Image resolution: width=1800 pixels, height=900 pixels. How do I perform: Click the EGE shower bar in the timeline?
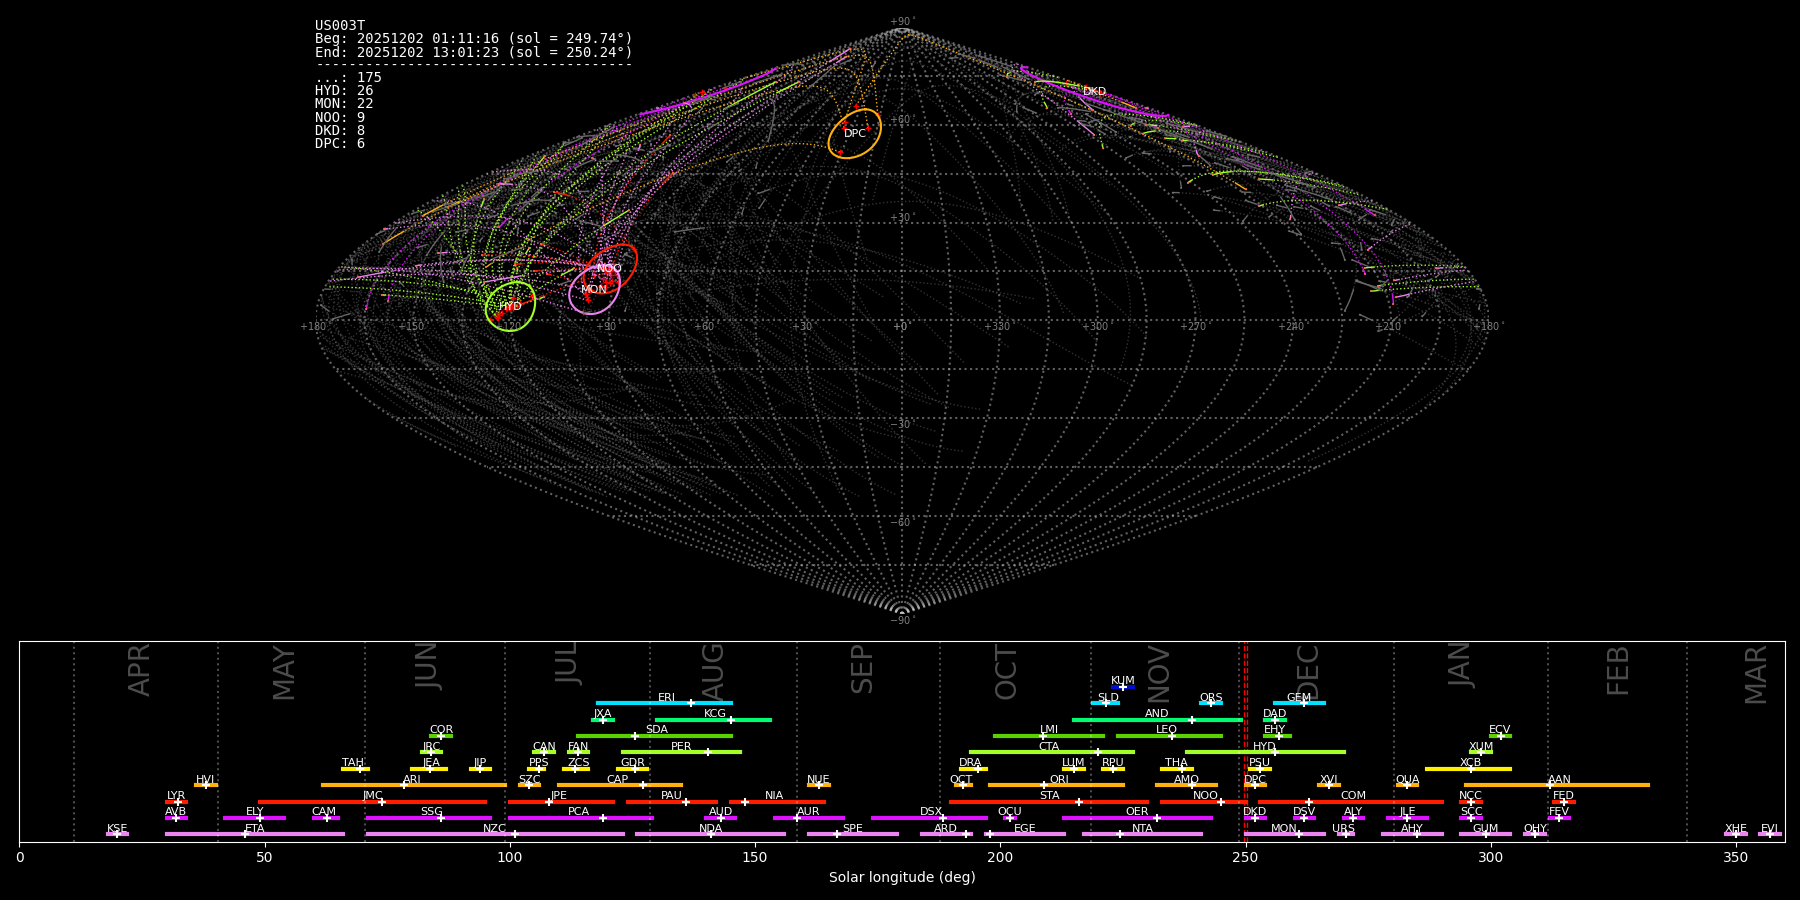(x=1025, y=834)
